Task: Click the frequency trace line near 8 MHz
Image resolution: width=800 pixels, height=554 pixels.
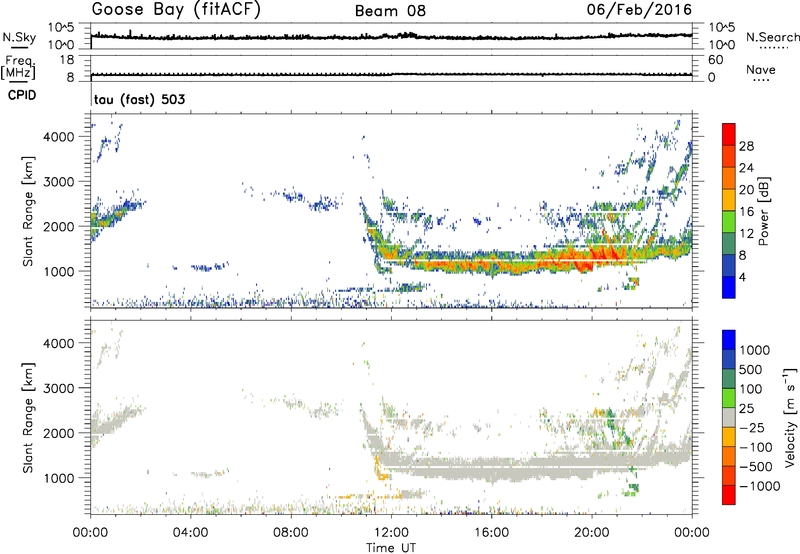Action: [391, 74]
